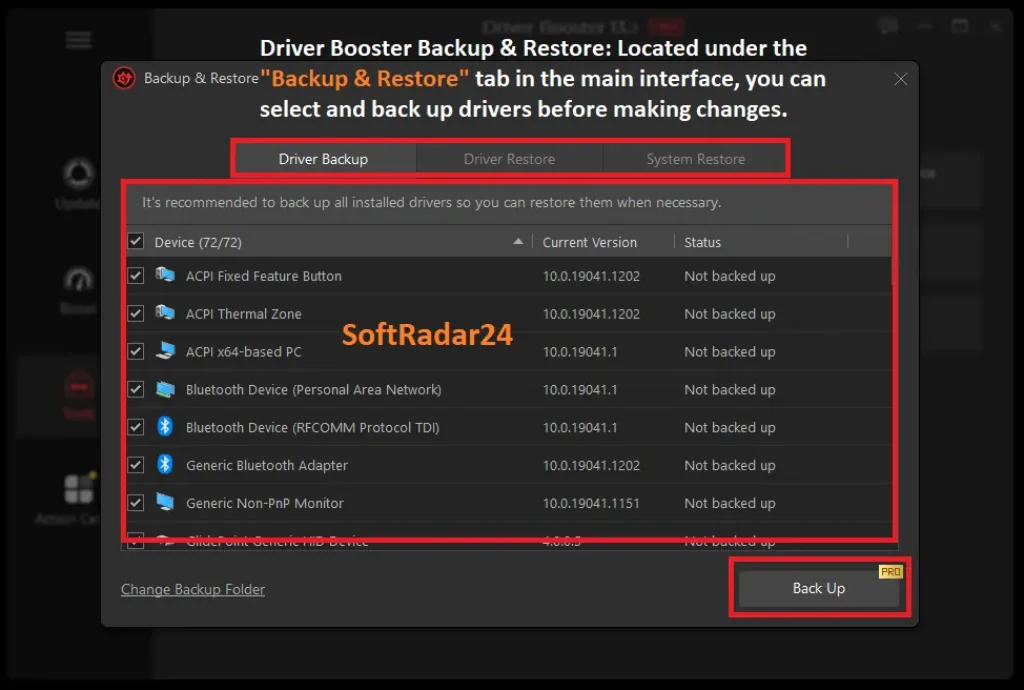Select the Generic Bluetooth Adapter device name

pyautogui.click(x=266, y=465)
